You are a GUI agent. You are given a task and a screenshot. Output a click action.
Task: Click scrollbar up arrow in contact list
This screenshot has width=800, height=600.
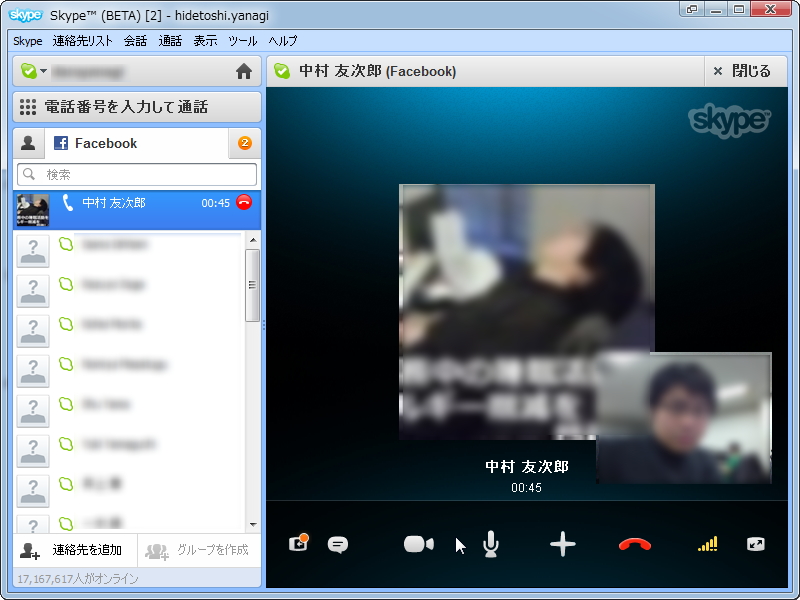click(x=253, y=240)
